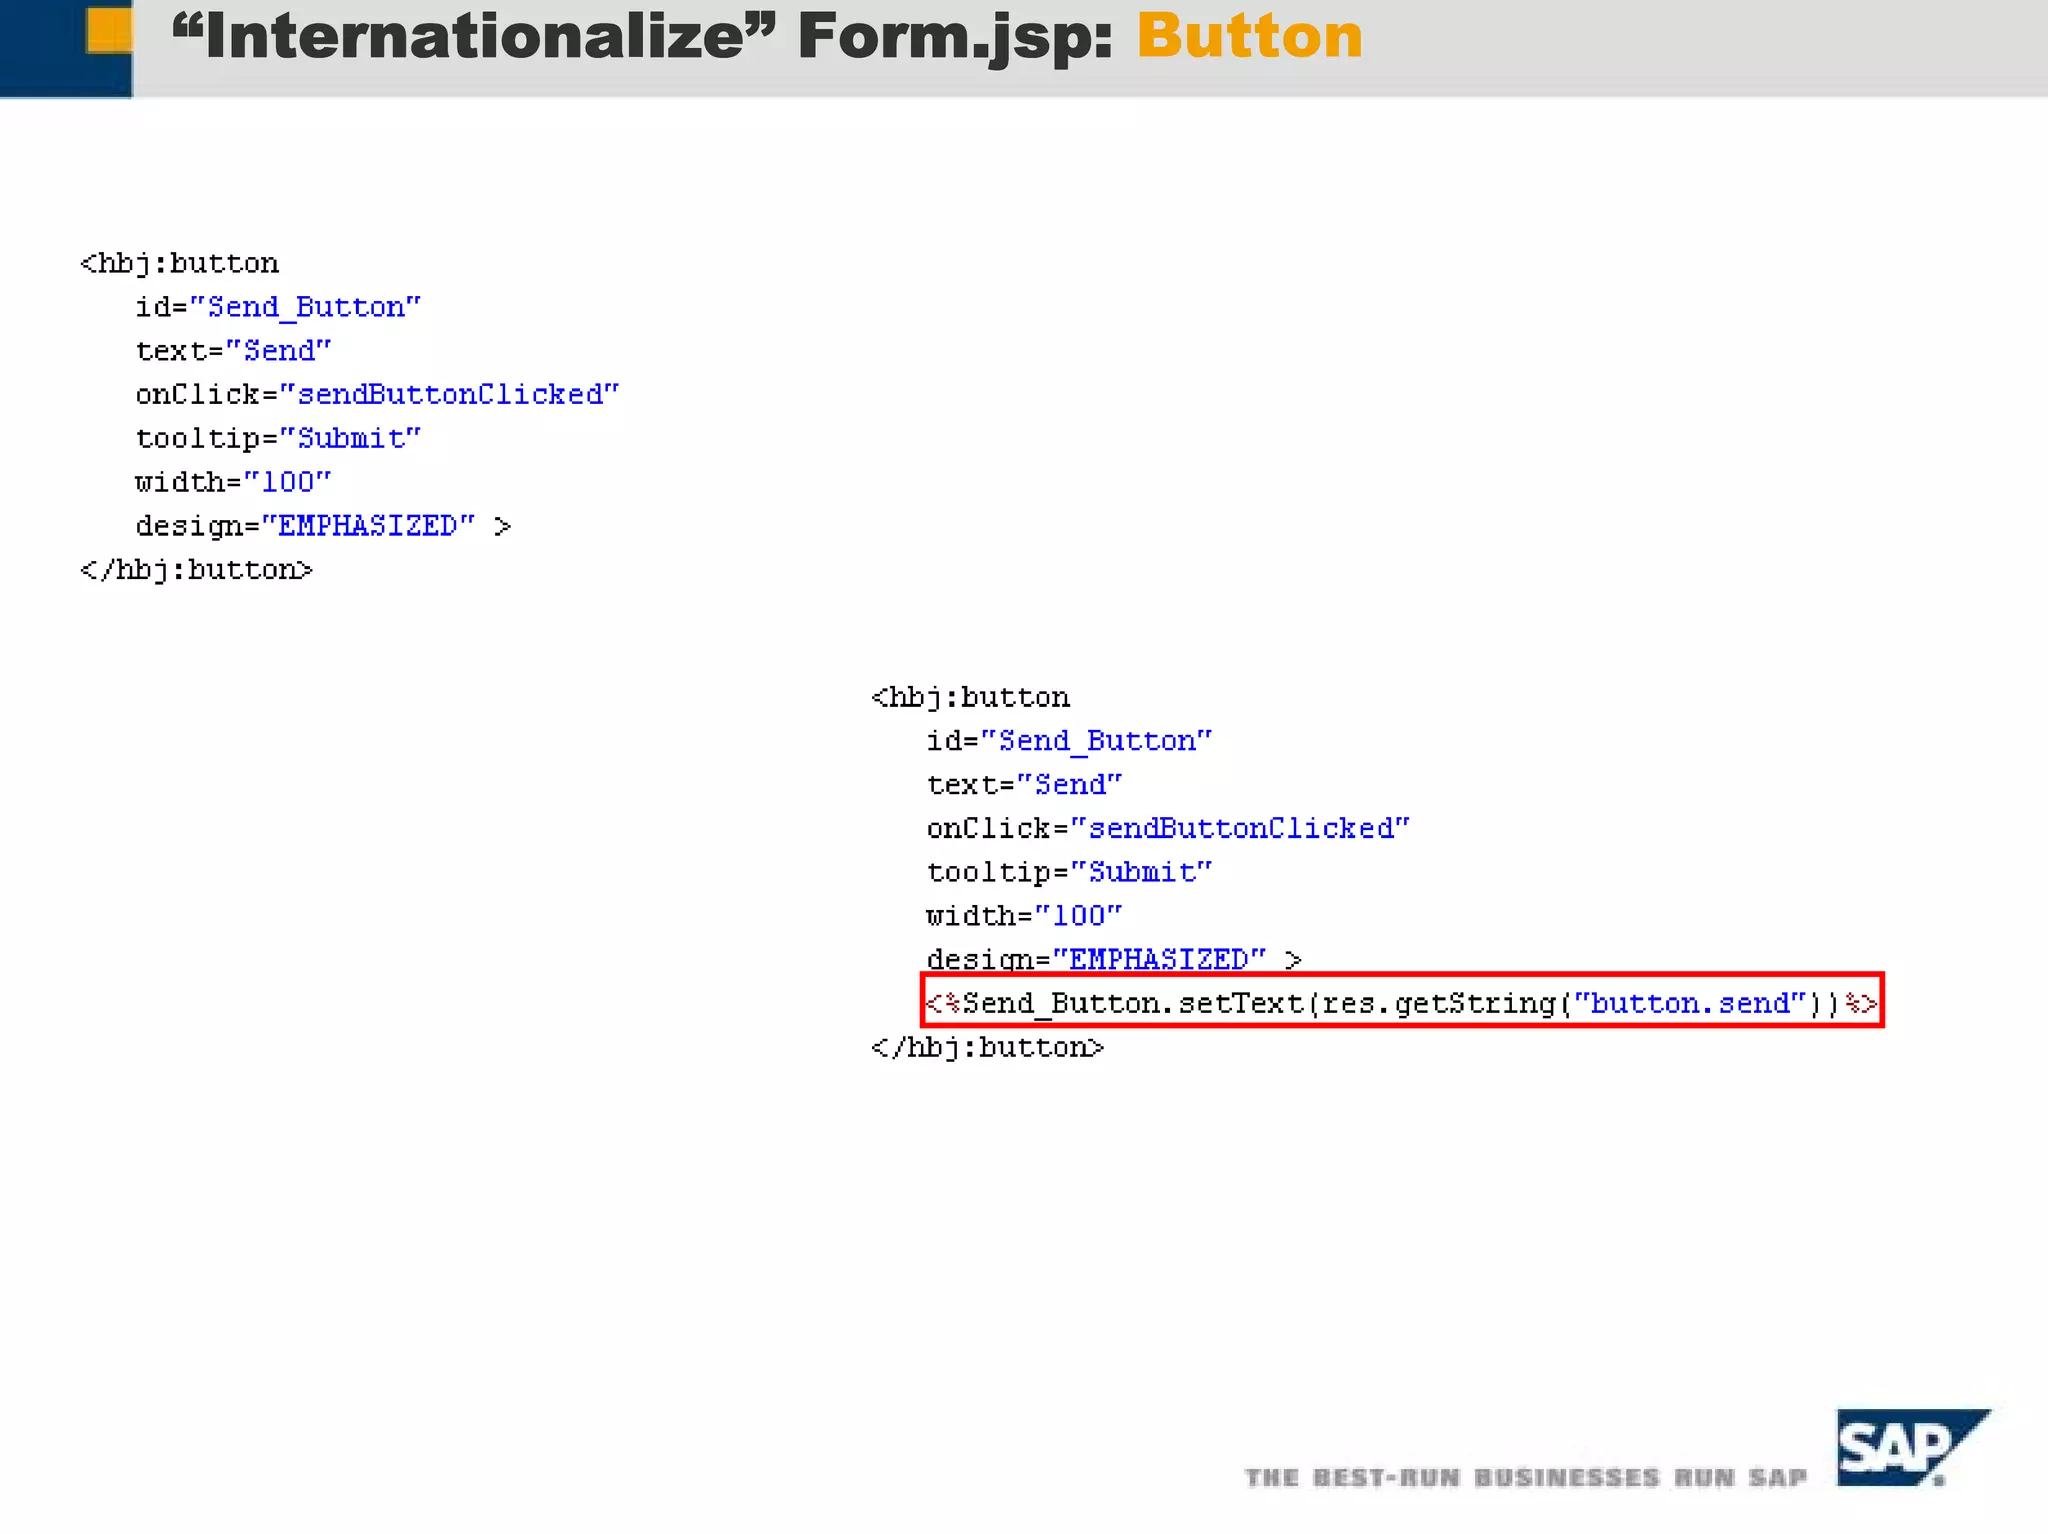2048x1534 pixels.
Task: Click onClick="sendButtonClicked" in the lower snippet
Action: pyautogui.click(x=1169, y=828)
